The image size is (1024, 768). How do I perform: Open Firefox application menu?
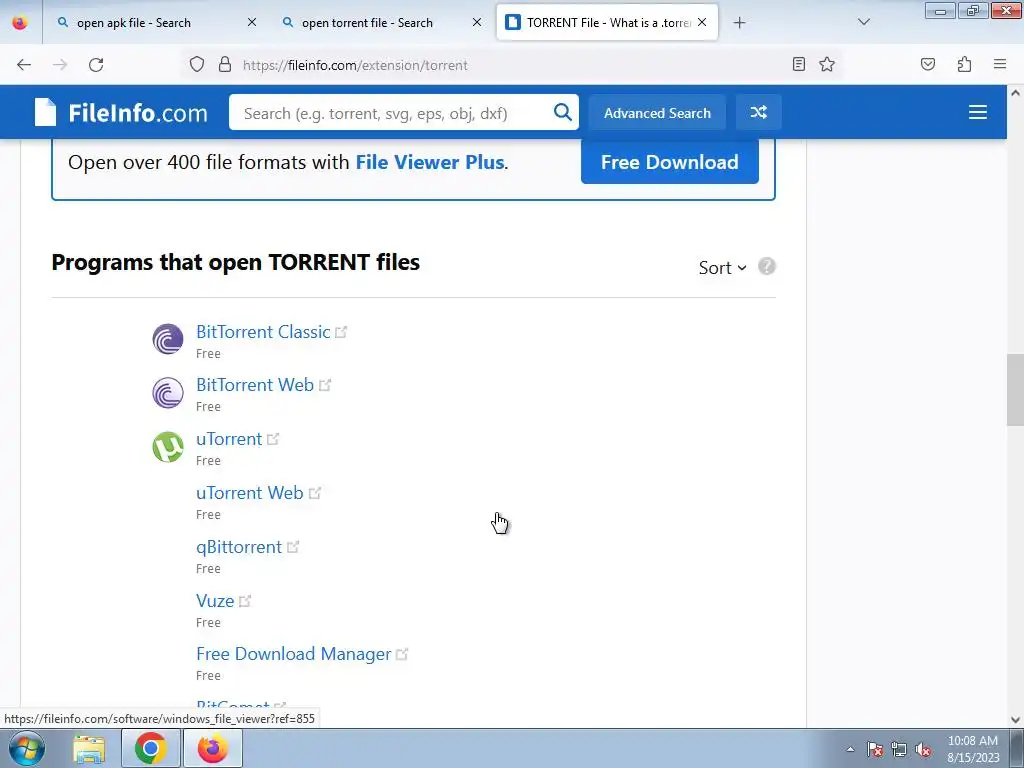(999, 64)
